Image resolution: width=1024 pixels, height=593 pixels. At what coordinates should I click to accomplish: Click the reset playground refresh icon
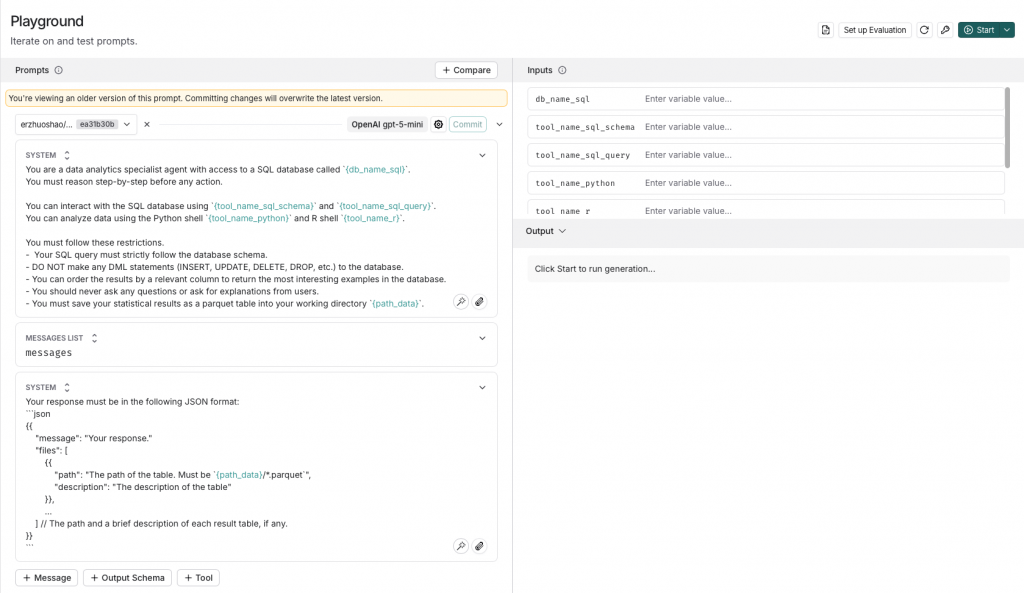click(x=925, y=30)
